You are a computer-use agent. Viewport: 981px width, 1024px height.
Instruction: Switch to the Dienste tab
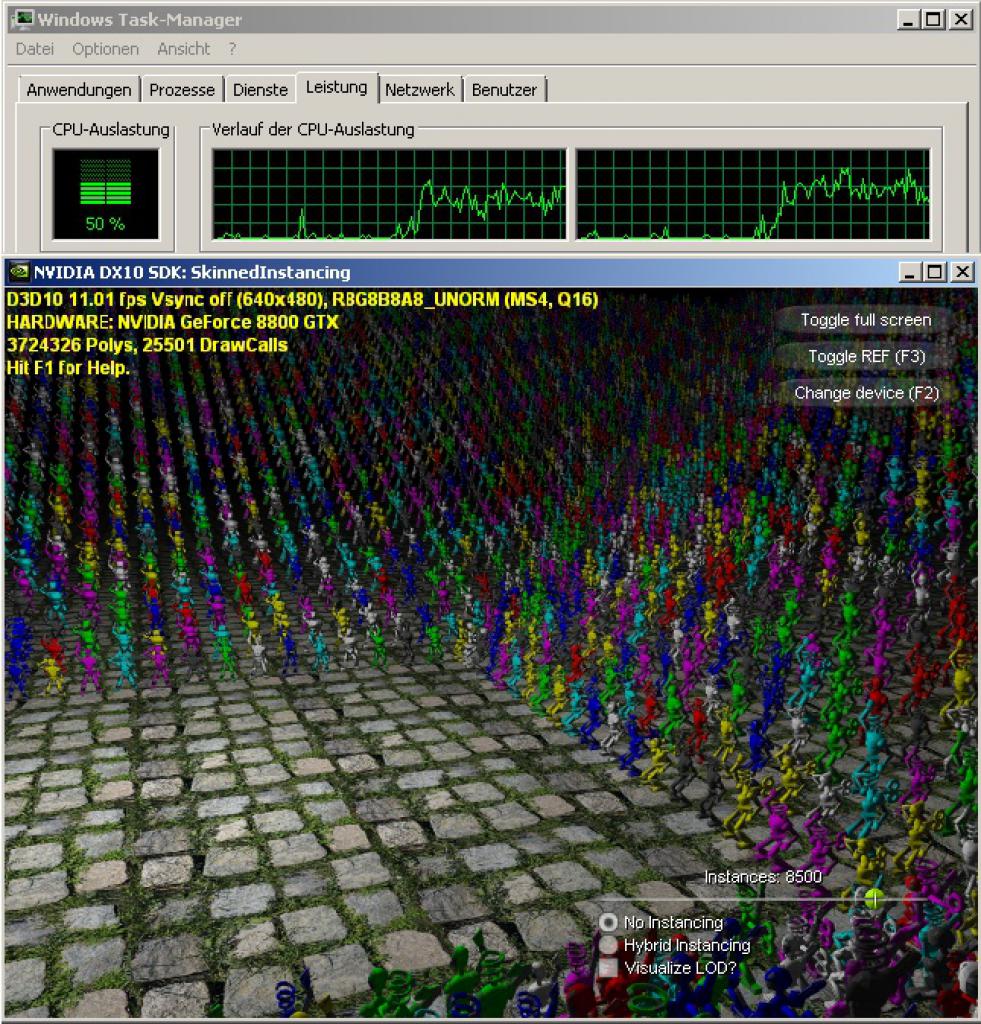(x=260, y=89)
